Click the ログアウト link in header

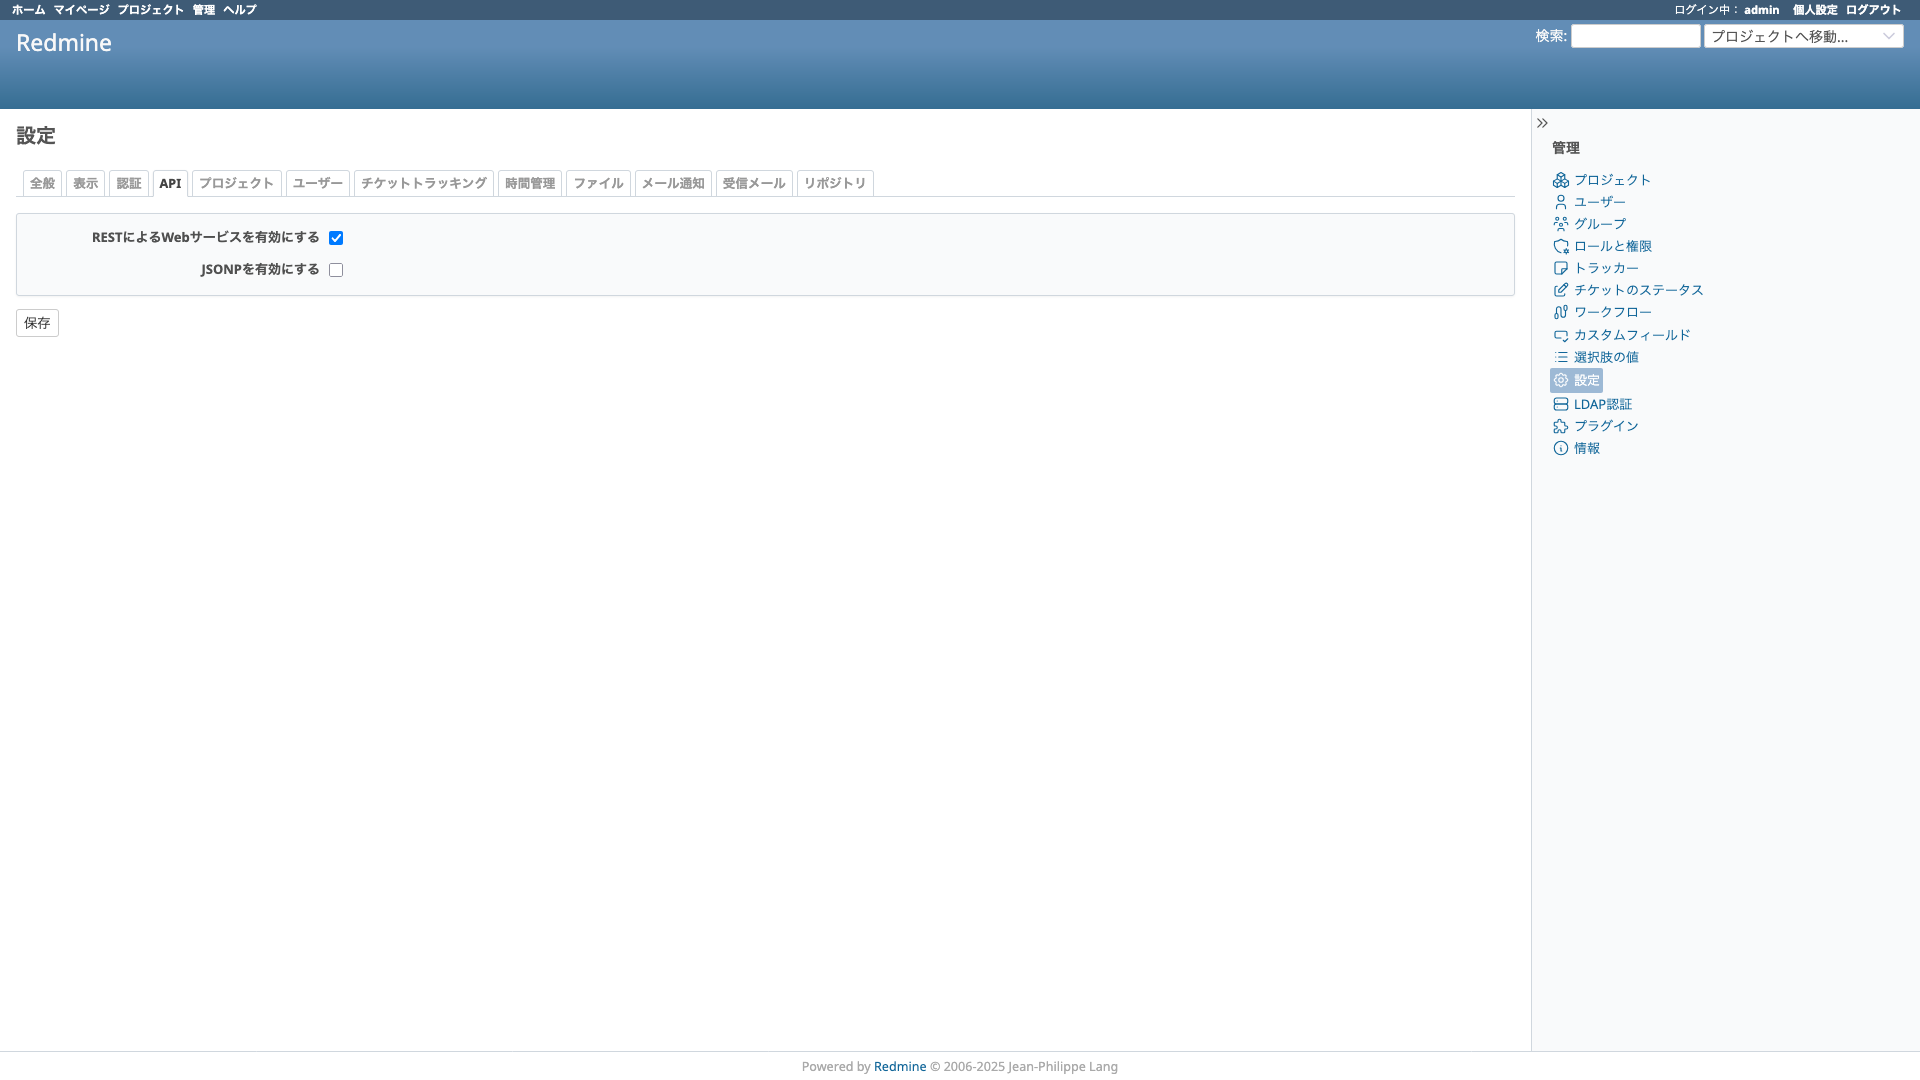pyautogui.click(x=1872, y=10)
